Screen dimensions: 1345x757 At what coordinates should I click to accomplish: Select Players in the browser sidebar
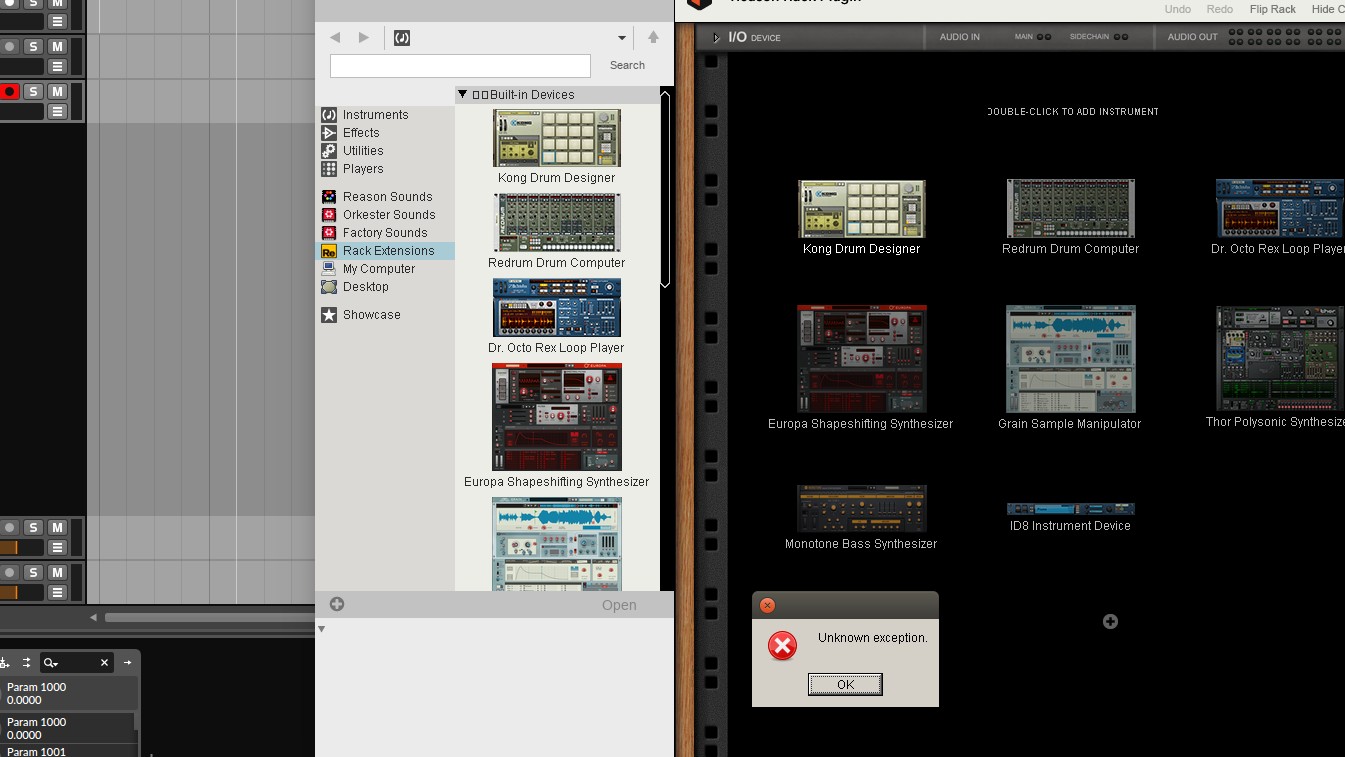363,169
